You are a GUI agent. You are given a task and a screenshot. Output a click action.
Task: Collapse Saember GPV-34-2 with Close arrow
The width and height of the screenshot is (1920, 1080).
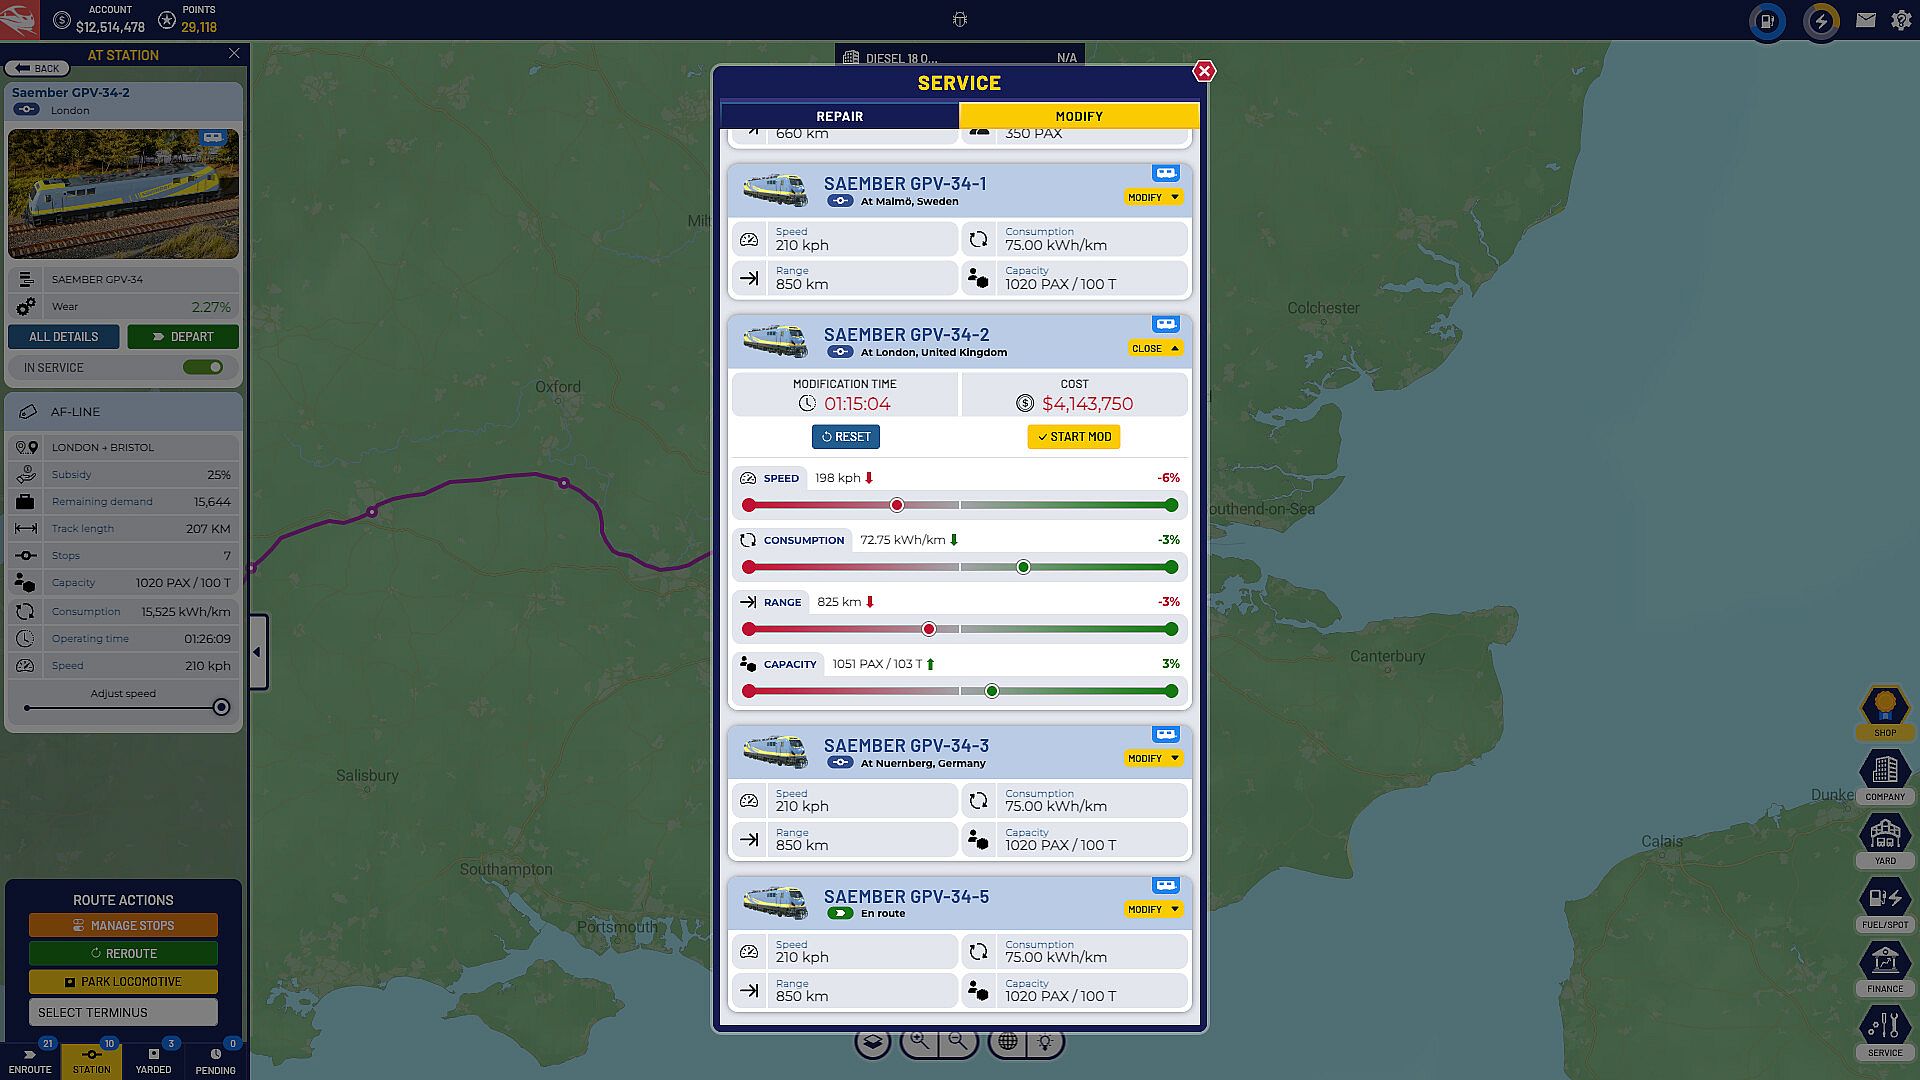(x=1154, y=348)
